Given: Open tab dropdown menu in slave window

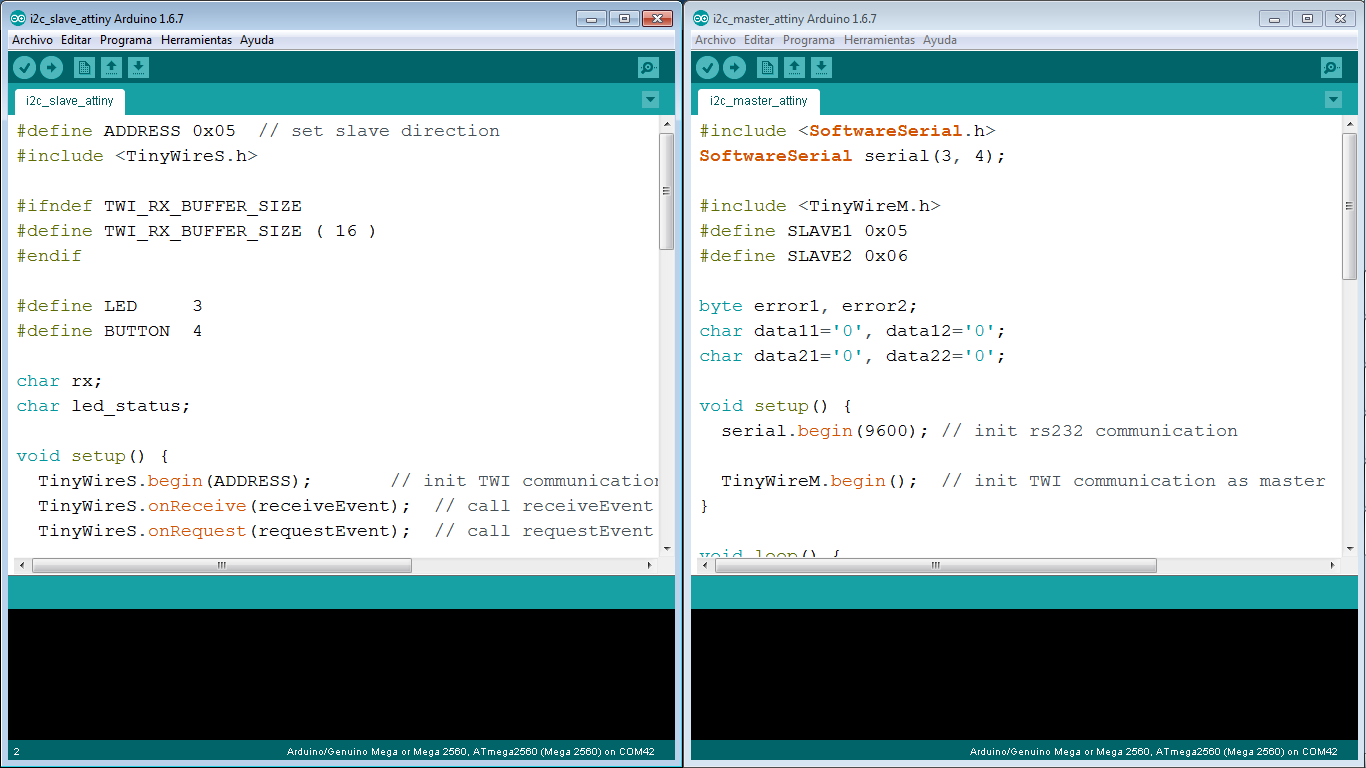Looking at the screenshot, I should click(650, 99).
